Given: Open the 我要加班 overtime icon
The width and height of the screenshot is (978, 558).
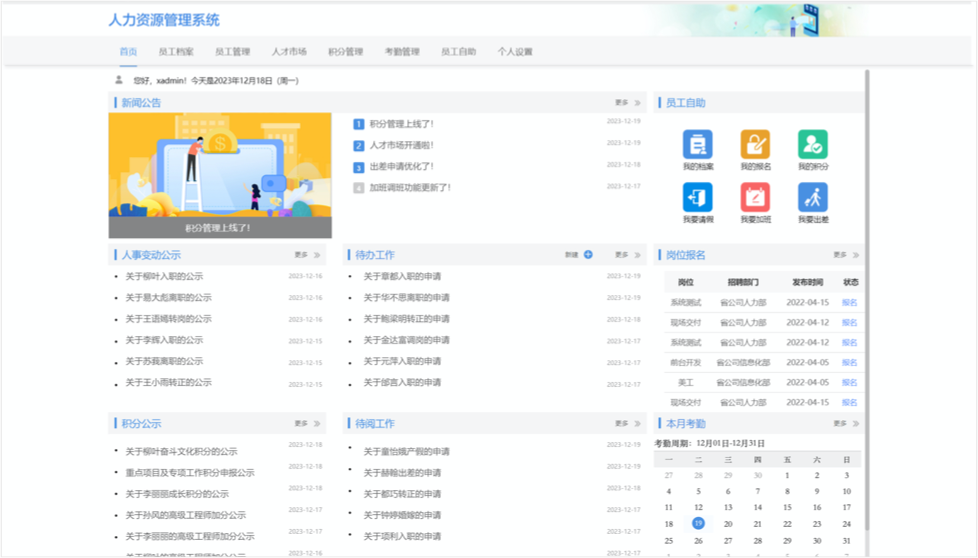Looking at the screenshot, I should 755,197.
